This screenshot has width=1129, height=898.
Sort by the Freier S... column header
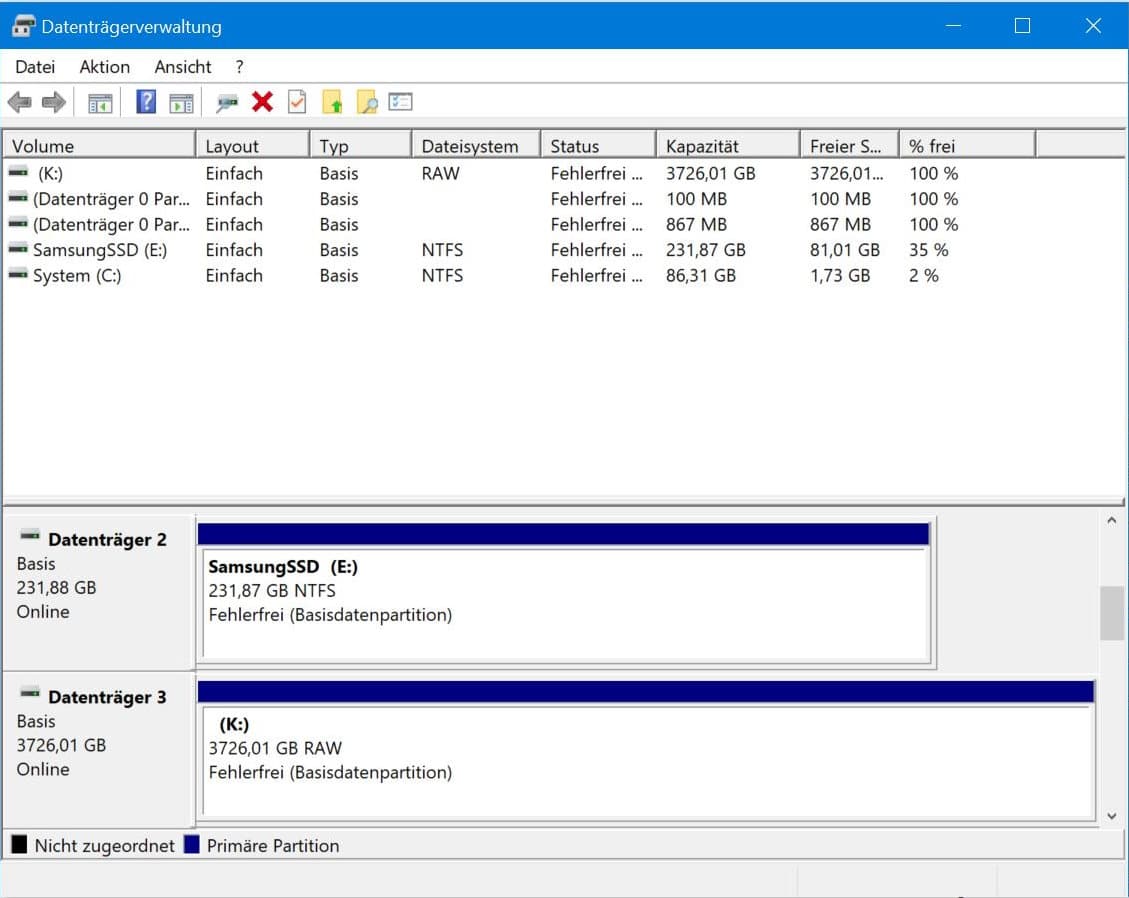pyautogui.click(x=850, y=146)
